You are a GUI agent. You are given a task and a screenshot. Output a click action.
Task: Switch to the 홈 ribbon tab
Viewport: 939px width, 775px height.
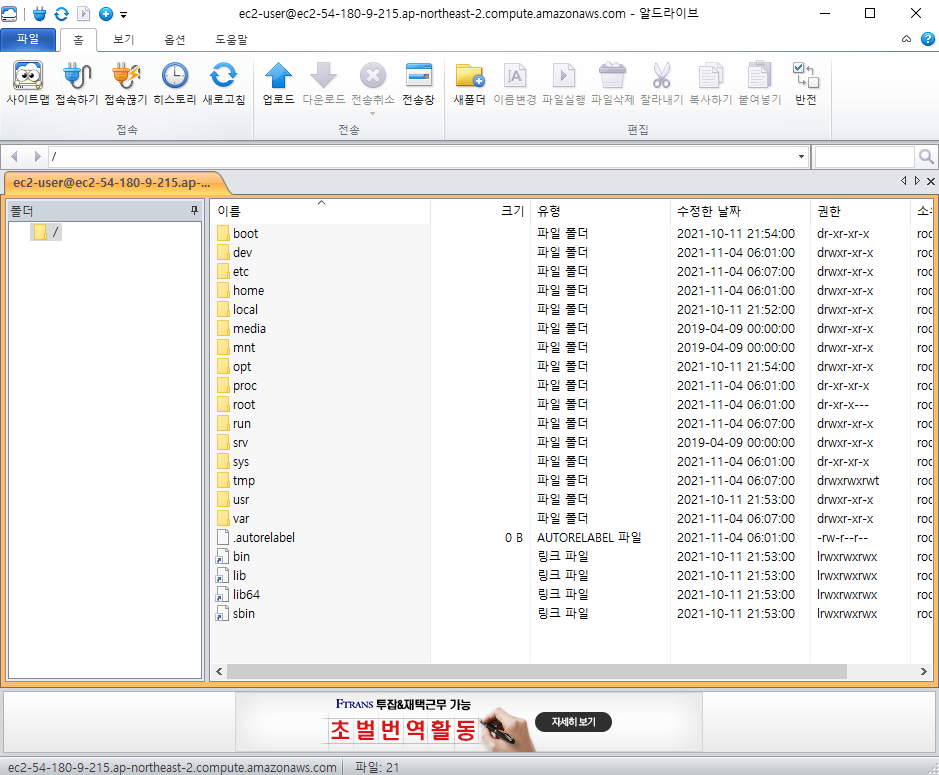(x=78, y=40)
